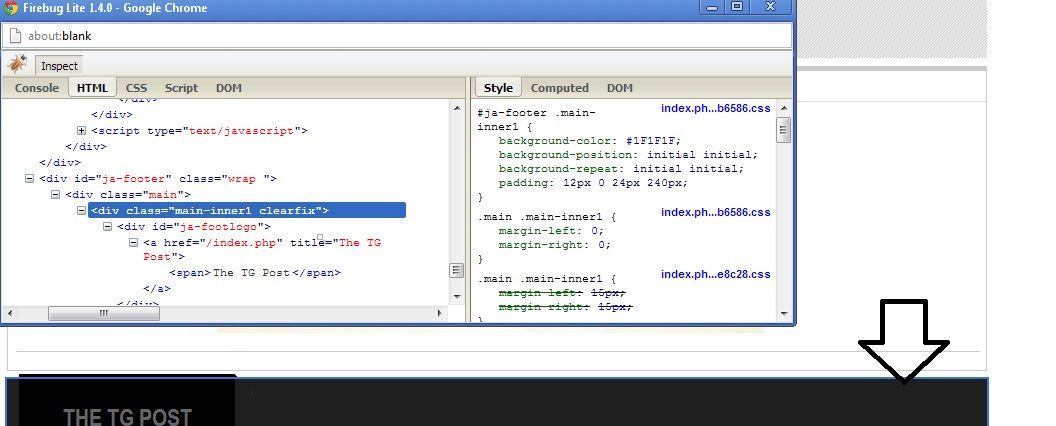Collapse the a href /index.php node
1056x426 pixels.
click(x=133, y=242)
